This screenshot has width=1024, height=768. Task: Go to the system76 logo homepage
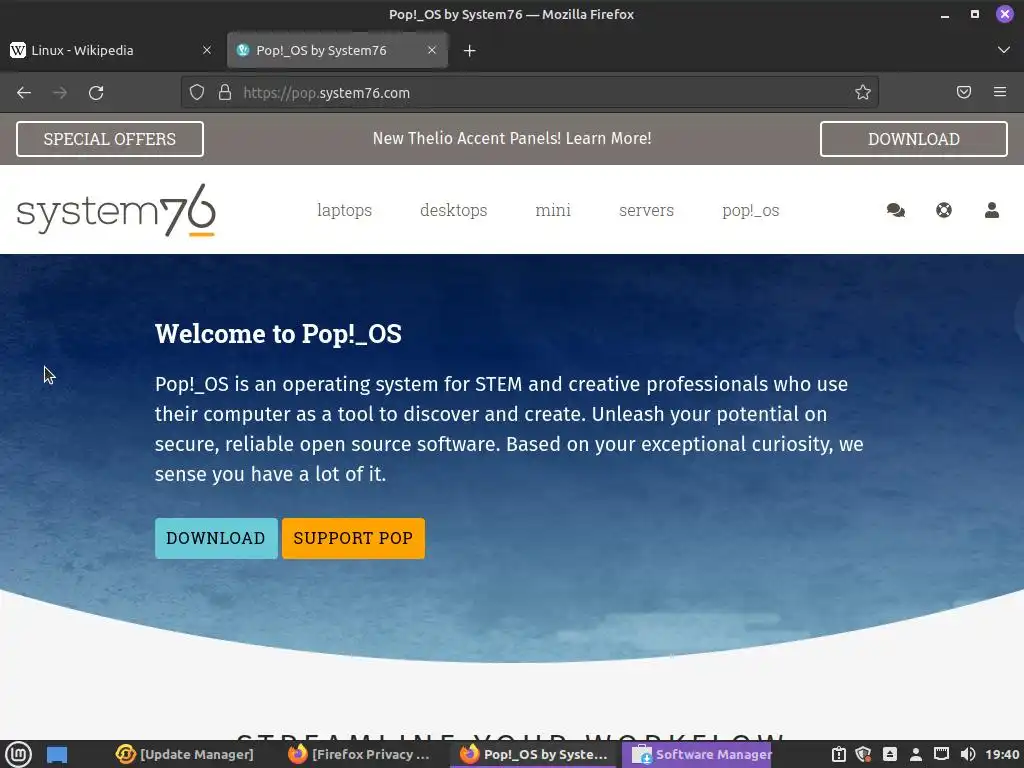coord(116,210)
